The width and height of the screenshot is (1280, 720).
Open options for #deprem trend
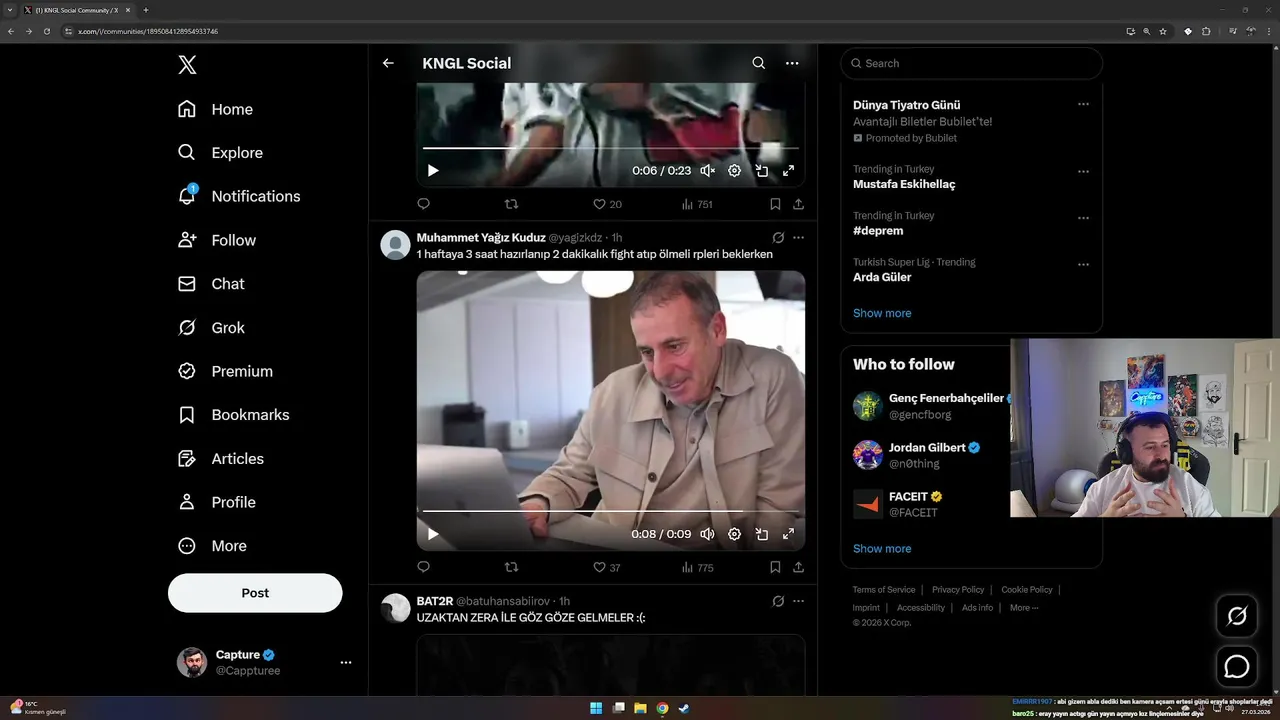pos(1083,218)
